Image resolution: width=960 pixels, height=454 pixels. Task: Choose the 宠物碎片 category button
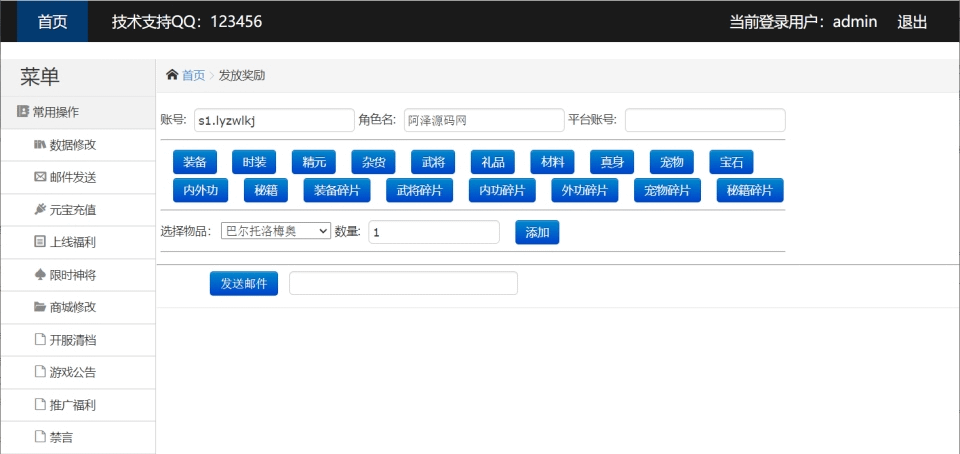pos(667,190)
